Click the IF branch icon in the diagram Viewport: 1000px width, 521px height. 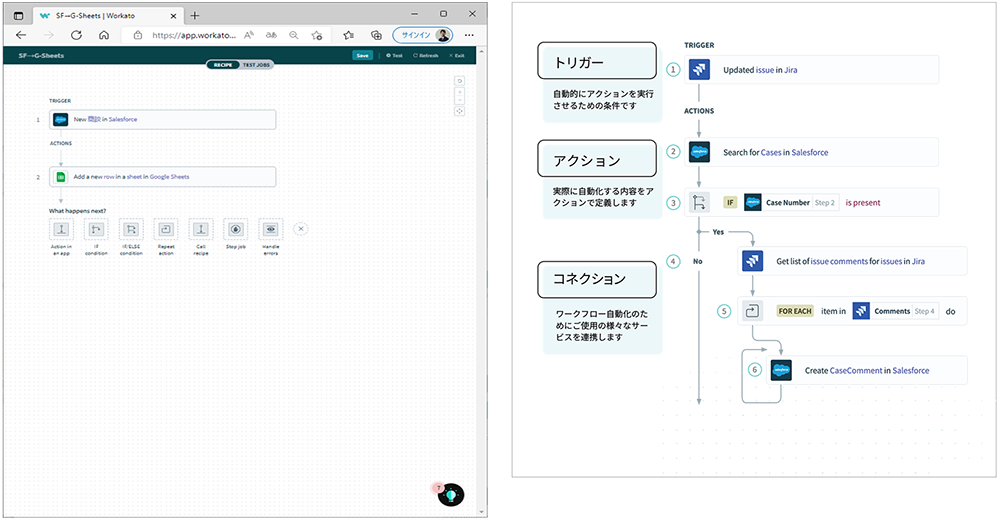click(x=700, y=202)
